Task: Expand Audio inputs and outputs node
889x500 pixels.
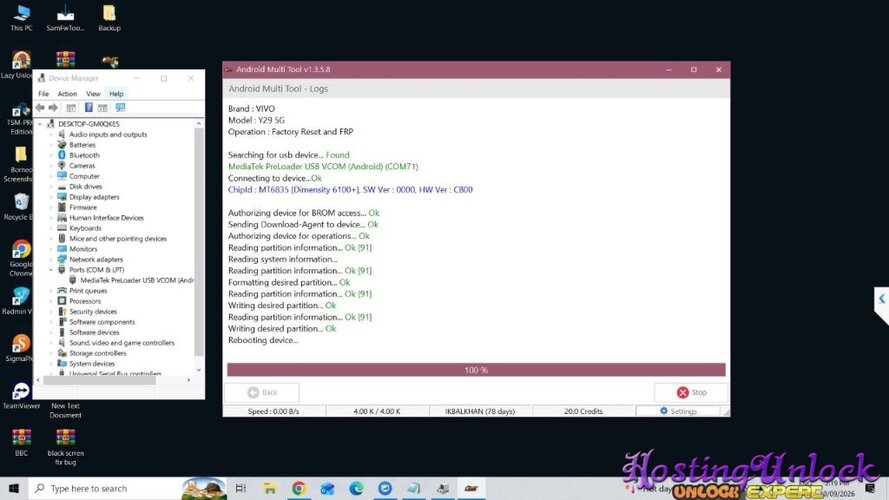Action: click(51, 134)
